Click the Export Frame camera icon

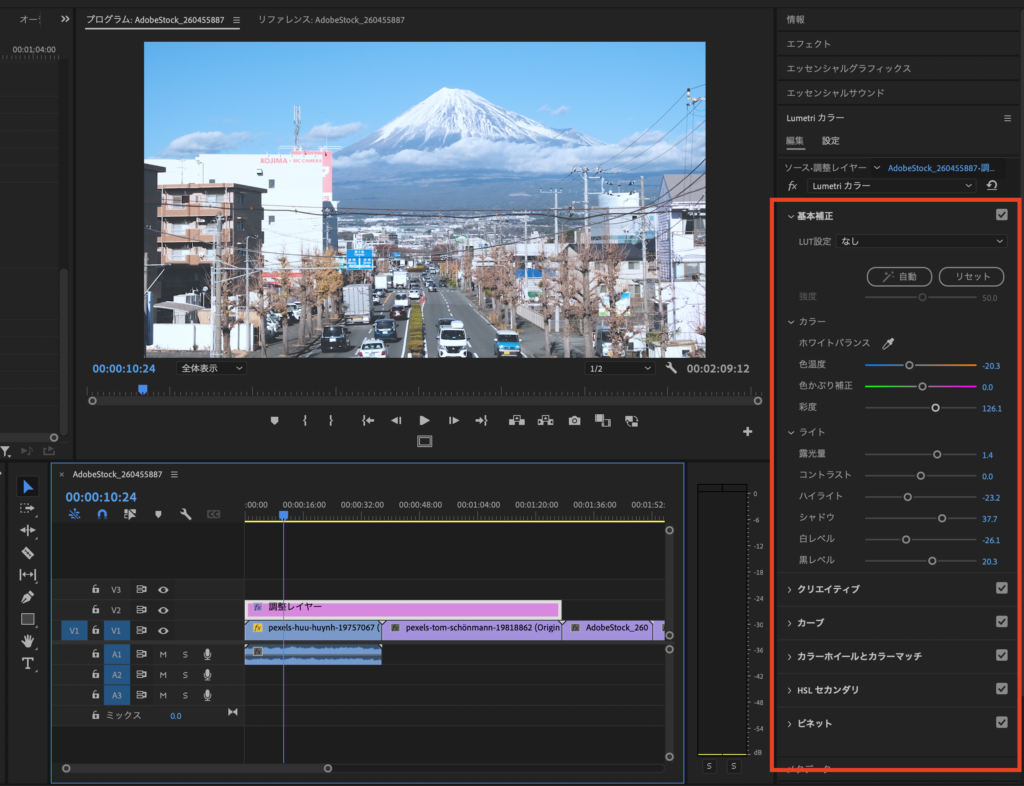point(574,421)
